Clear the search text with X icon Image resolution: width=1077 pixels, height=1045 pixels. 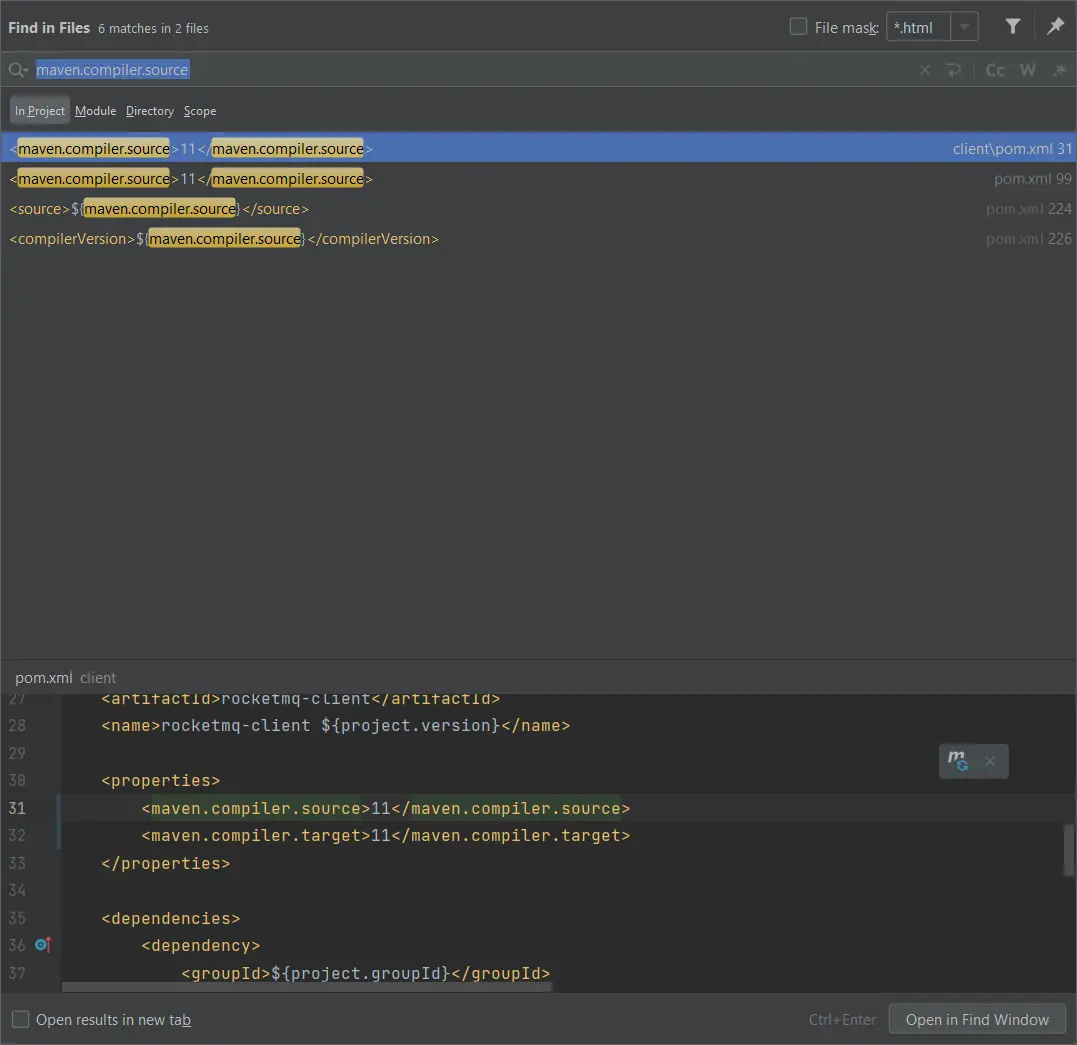(x=925, y=70)
